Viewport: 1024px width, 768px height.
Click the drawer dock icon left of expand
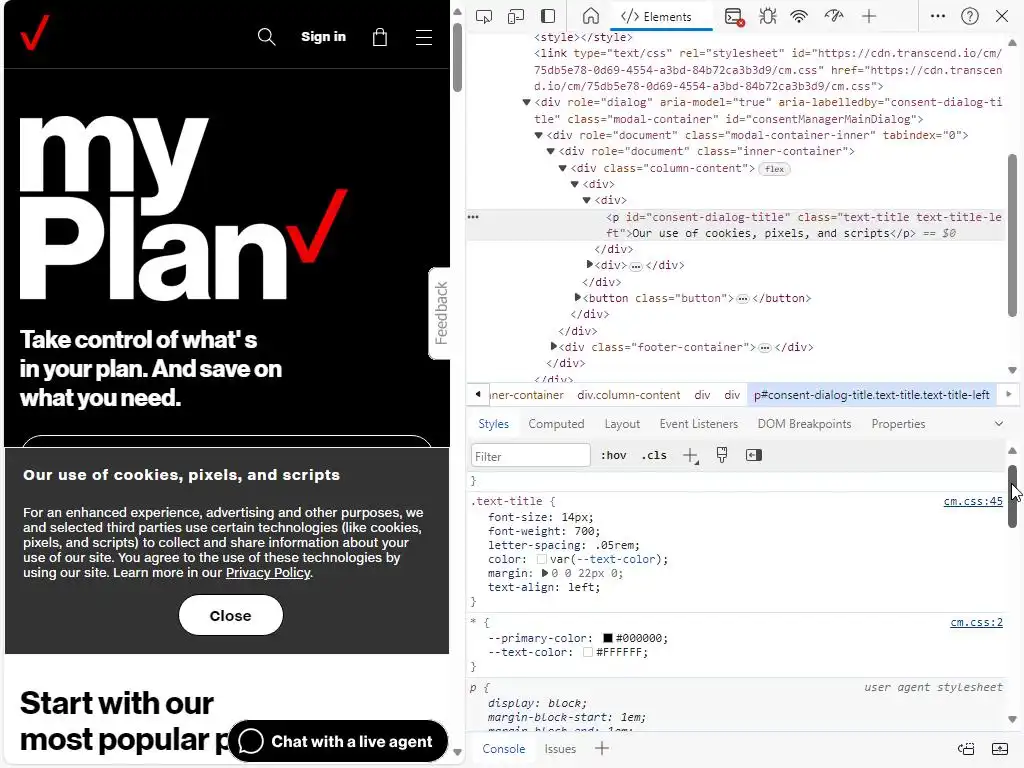[x=966, y=749]
